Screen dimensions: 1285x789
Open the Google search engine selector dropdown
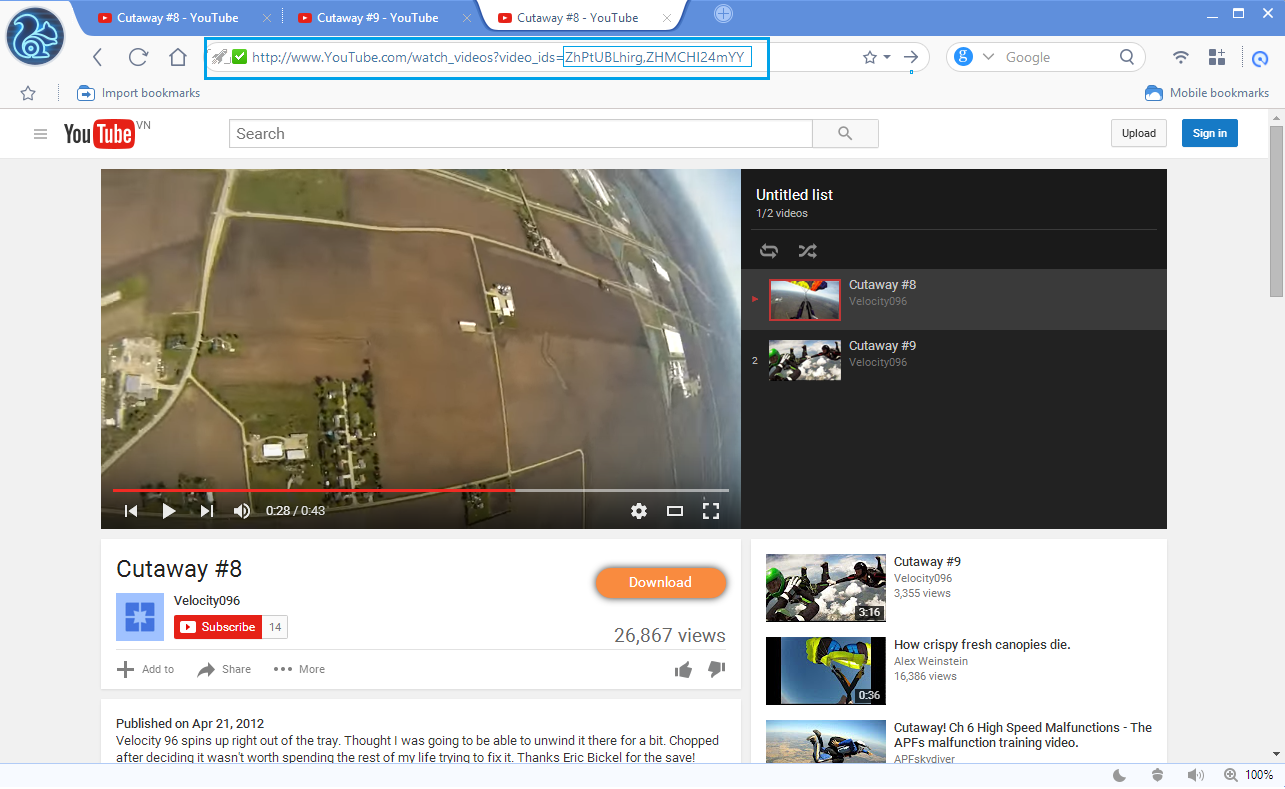click(989, 57)
